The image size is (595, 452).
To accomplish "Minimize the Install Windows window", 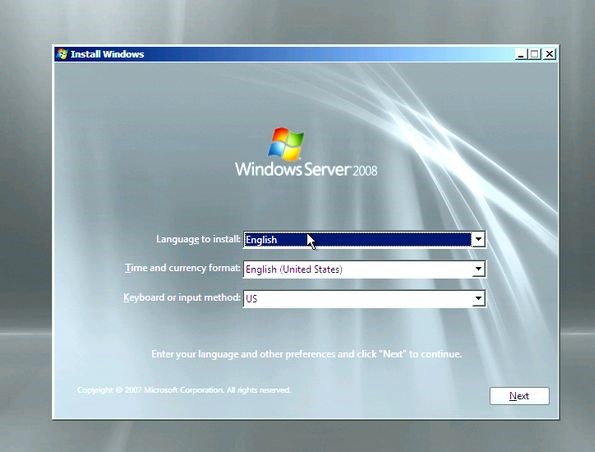I will pos(521,54).
